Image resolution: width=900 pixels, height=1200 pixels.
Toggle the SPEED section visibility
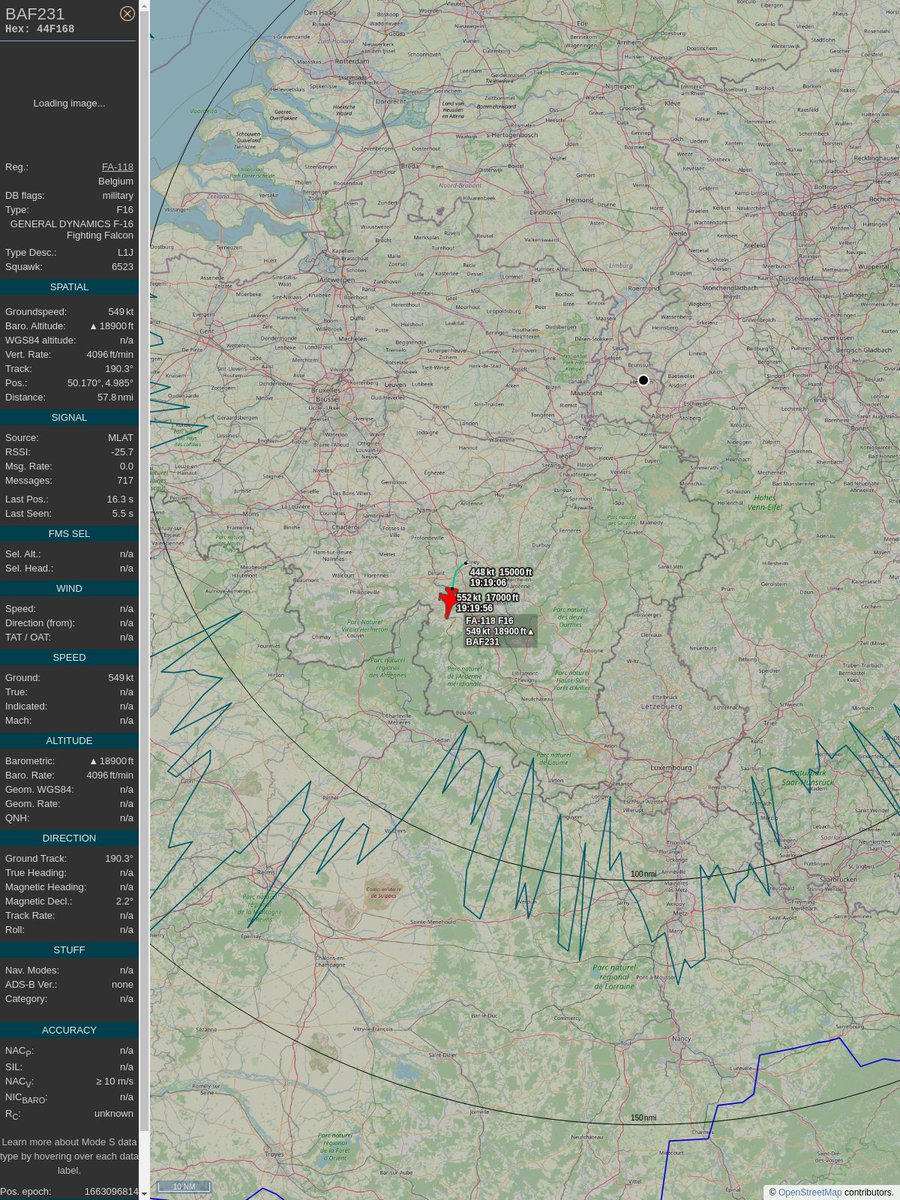tap(69, 657)
